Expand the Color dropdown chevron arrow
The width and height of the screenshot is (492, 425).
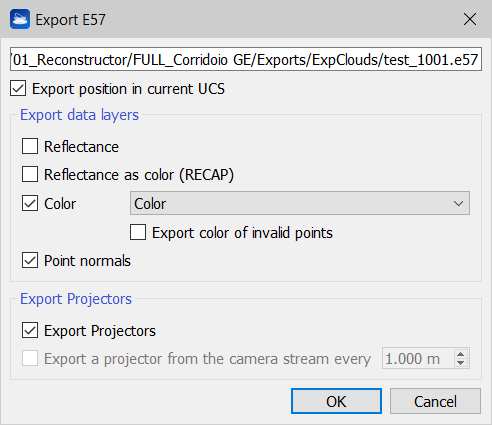458,203
